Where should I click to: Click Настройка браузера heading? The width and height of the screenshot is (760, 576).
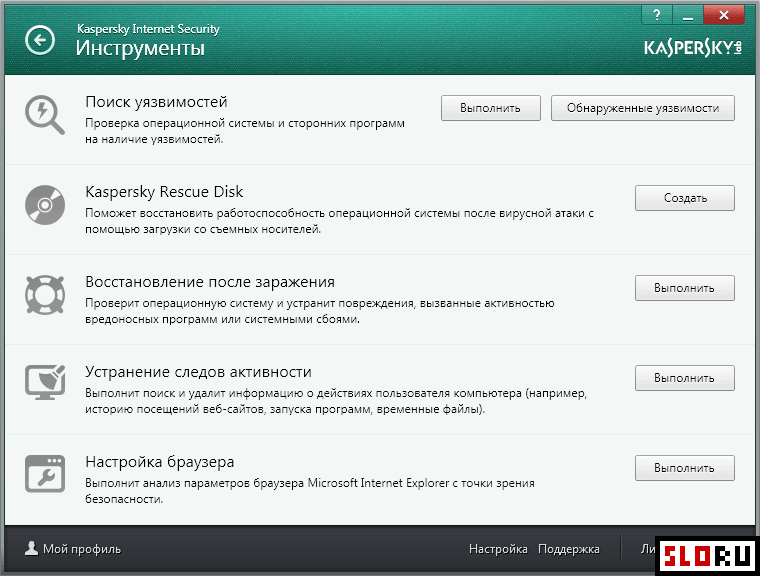159,462
